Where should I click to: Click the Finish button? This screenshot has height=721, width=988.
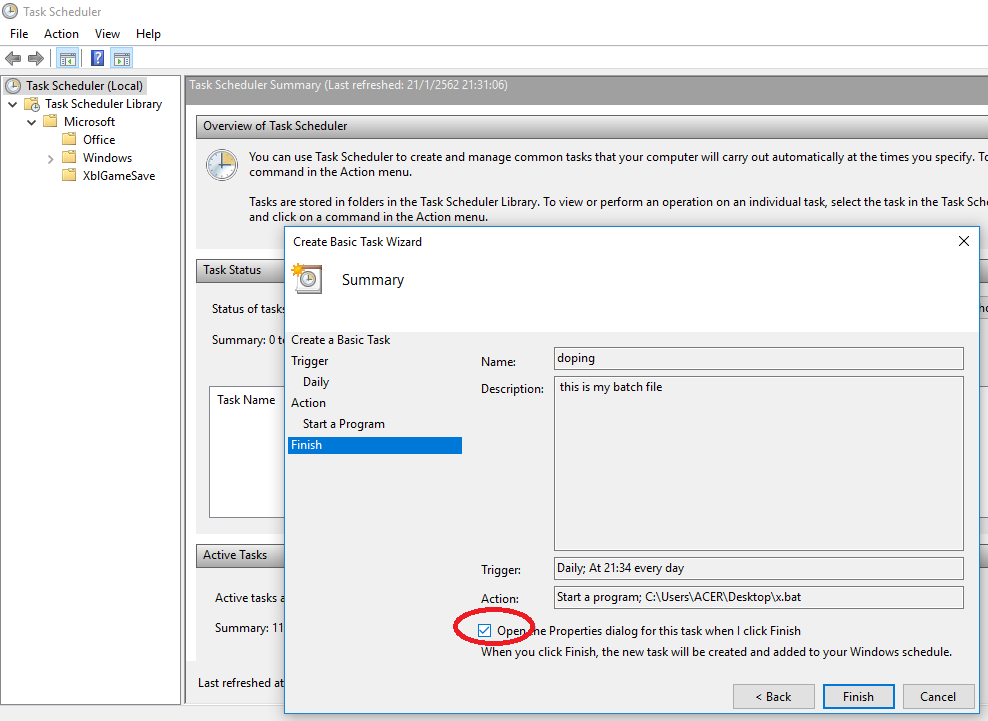point(858,697)
